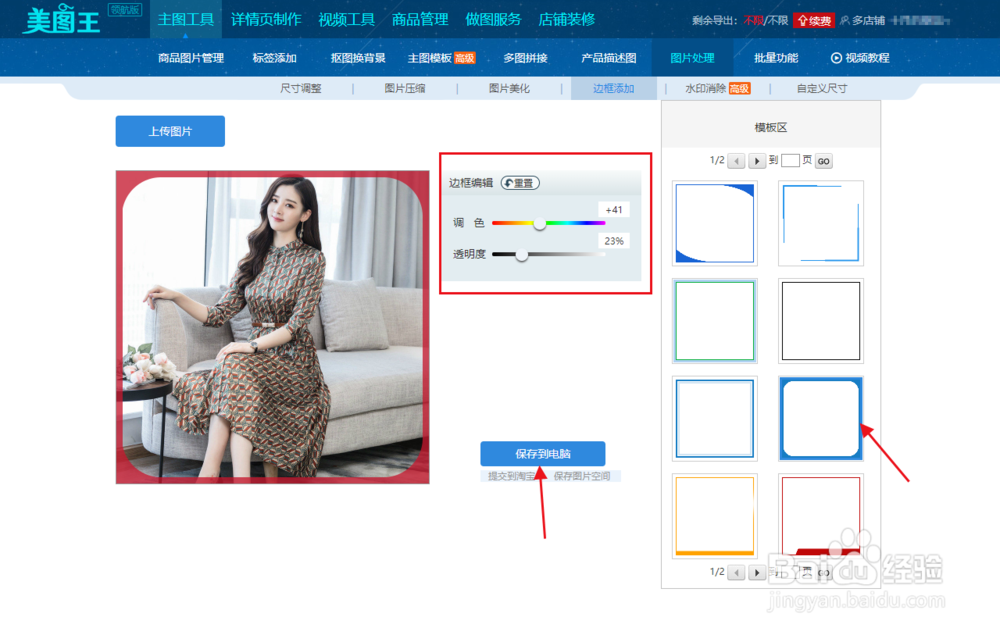Switch to the 抠图换背景 tab
The width and height of the screenshot is (1000, 635).
359,57
